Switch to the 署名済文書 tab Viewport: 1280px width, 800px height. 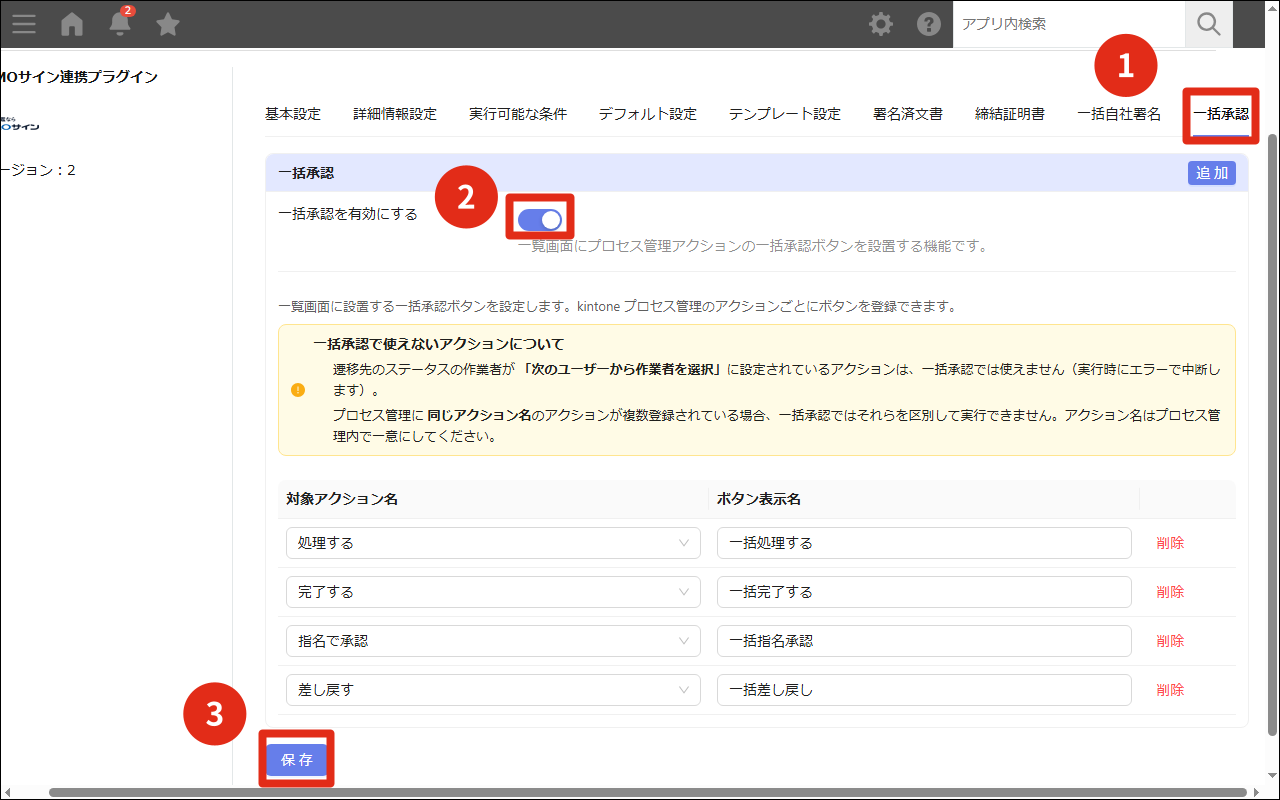click(x=908, y=114)
